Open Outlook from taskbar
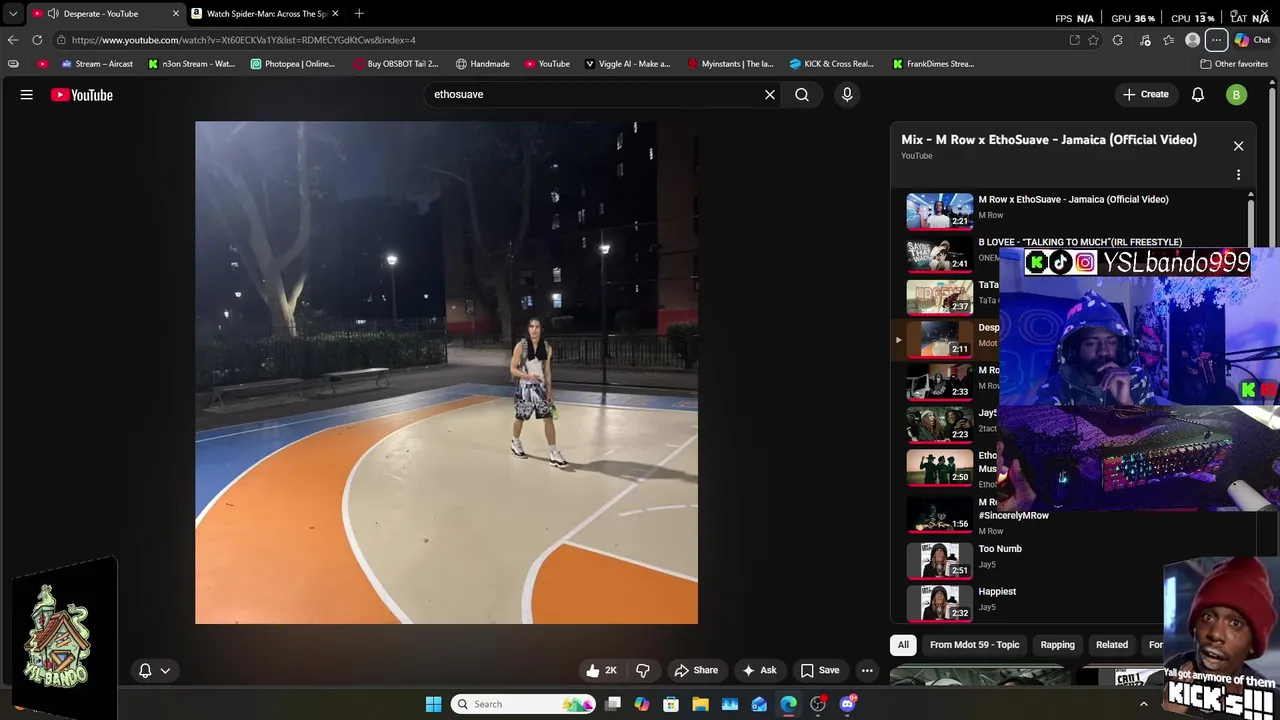Viewport: 1280px width, 720px height. tap(759, 704)
